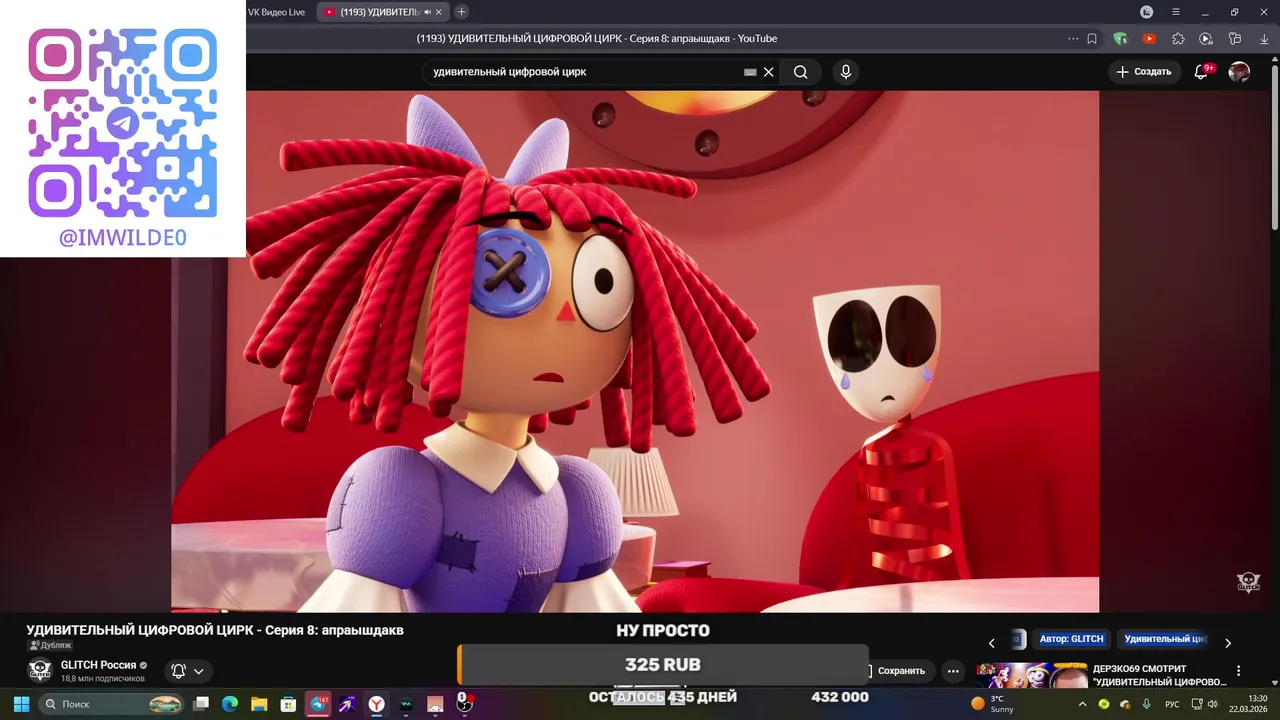Open the YouTube account avatar menu
The height and width of the screenshot is (720, 1280).
pos(1239,72)
